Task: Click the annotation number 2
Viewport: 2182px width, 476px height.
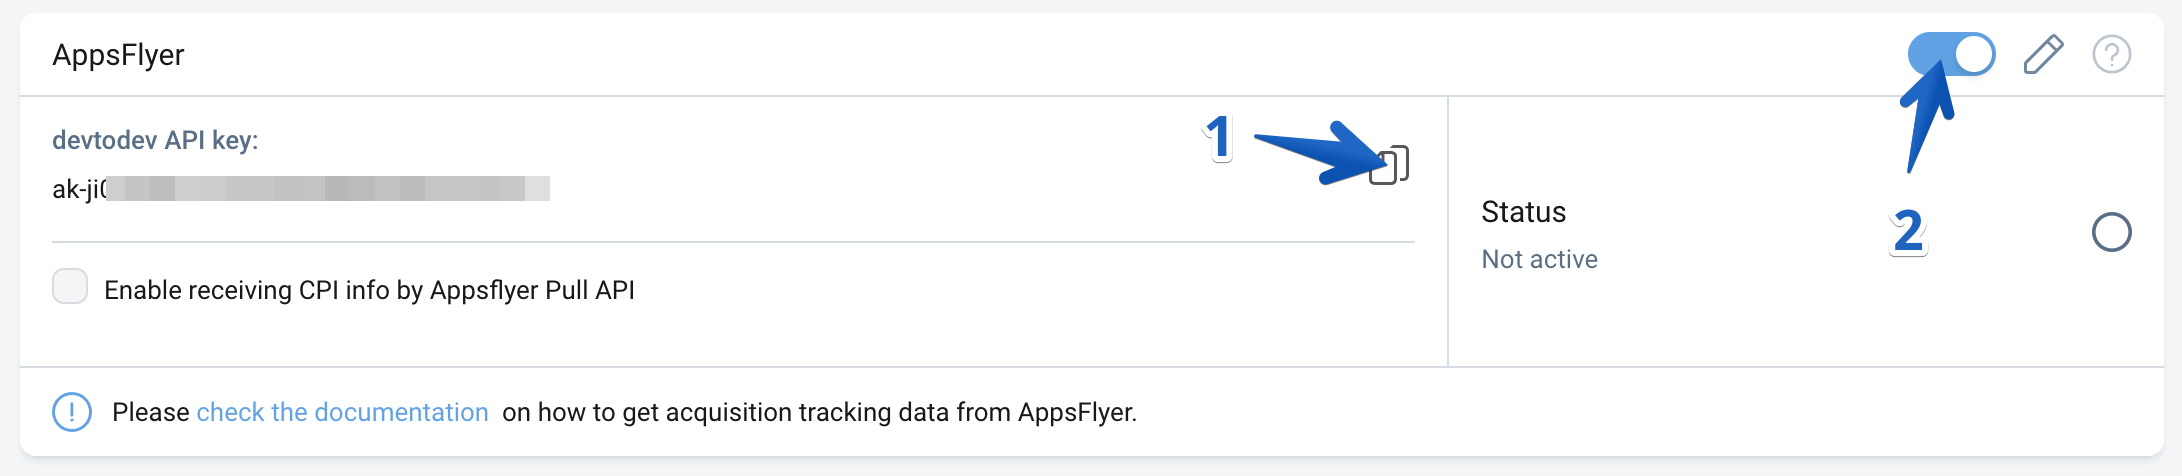Action: tap(1908, 231)
